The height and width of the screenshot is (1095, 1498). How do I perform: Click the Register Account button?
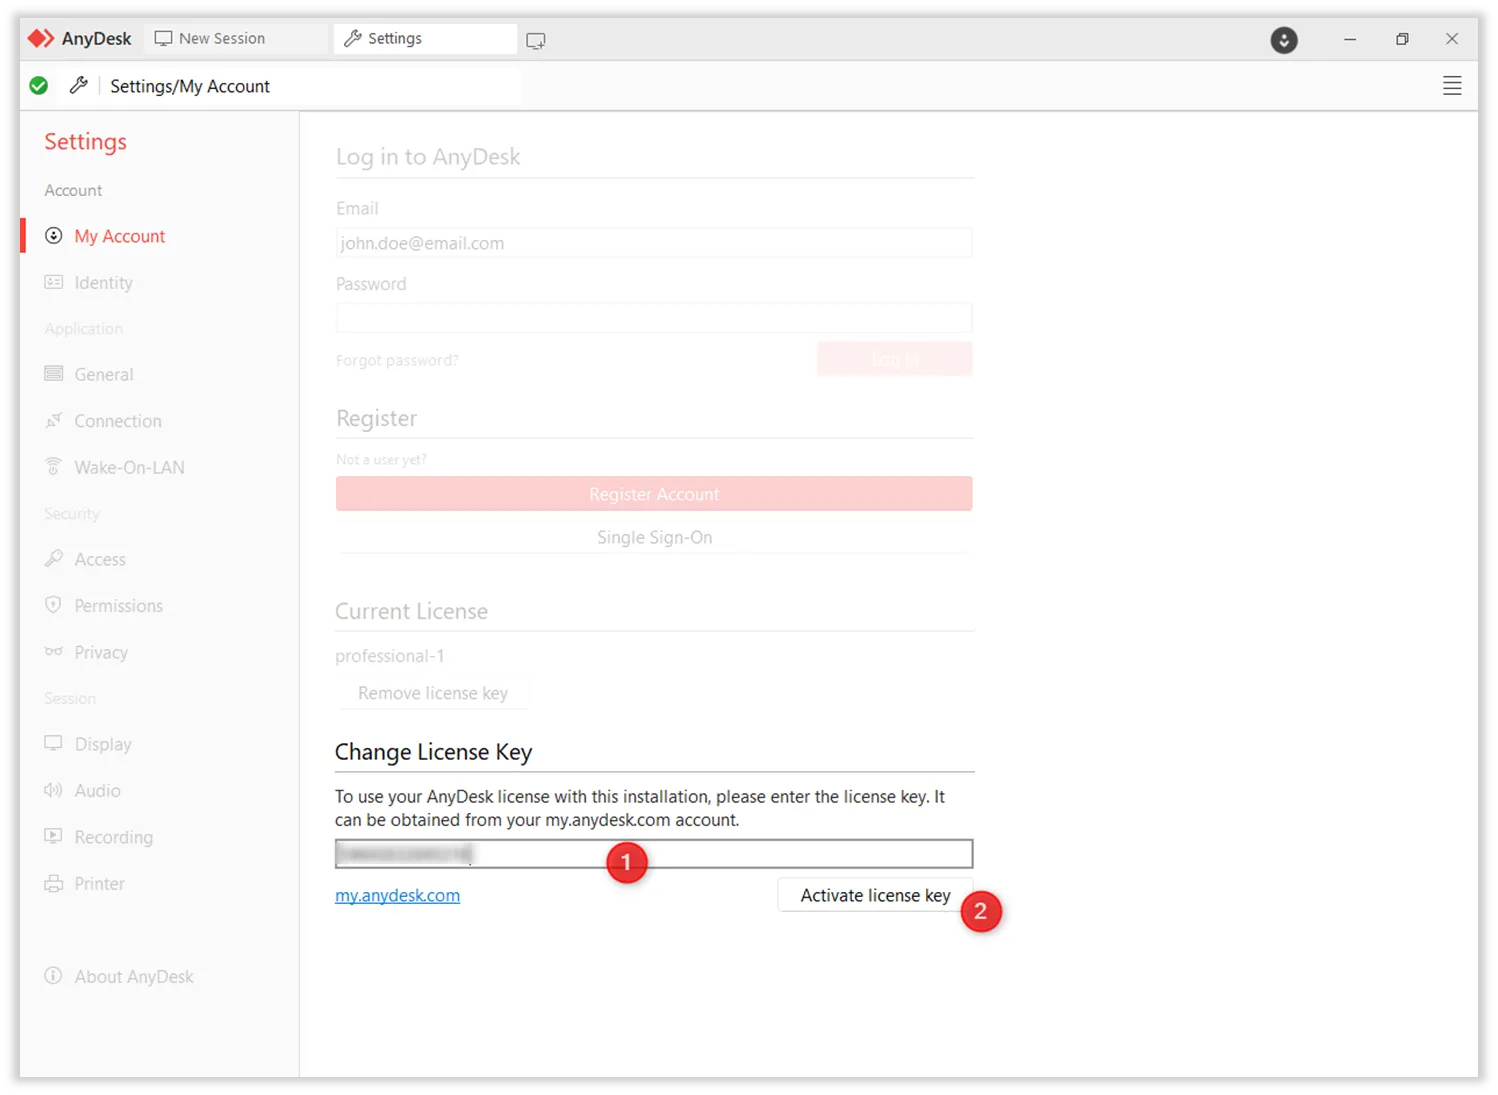[653, 494]
